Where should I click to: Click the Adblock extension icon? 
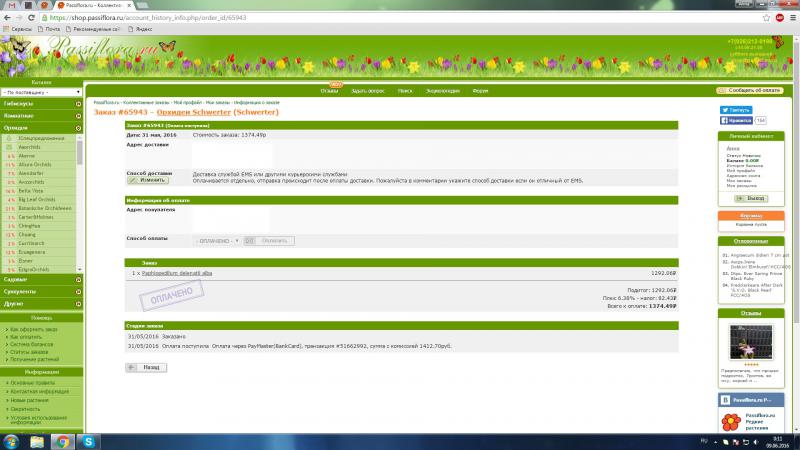778,17
